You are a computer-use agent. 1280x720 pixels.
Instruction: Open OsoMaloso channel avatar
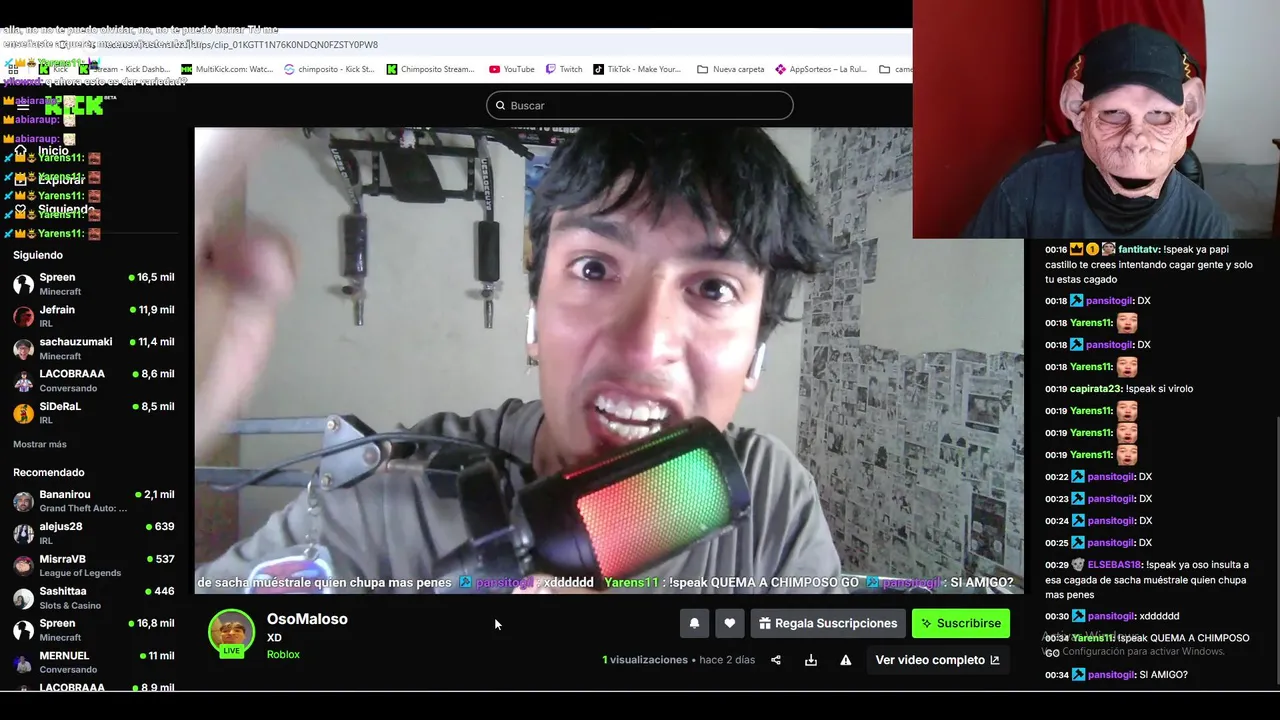pyautogui.click(x=231, y=631)
